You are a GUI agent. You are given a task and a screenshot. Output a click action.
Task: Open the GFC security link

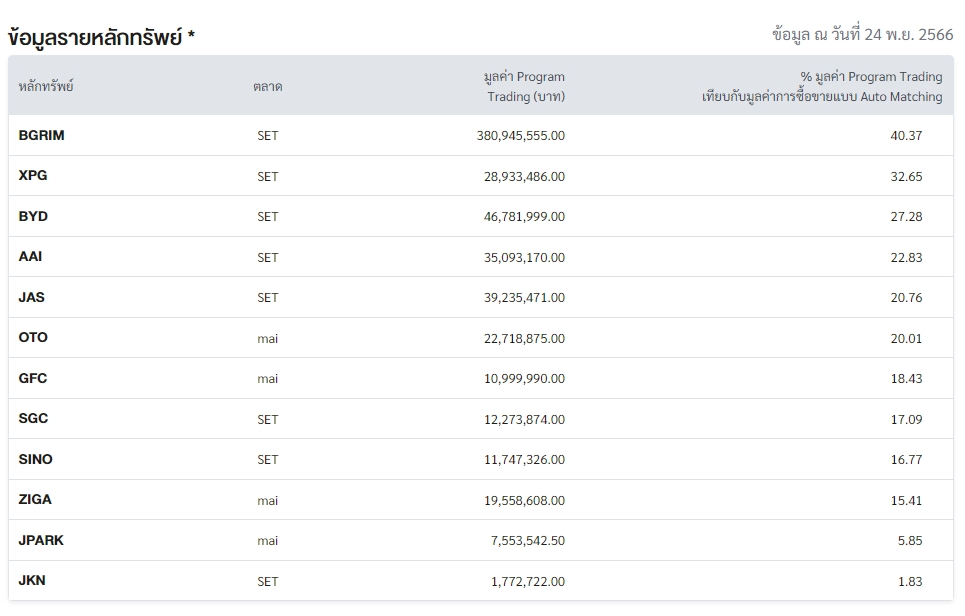(33, 378)
